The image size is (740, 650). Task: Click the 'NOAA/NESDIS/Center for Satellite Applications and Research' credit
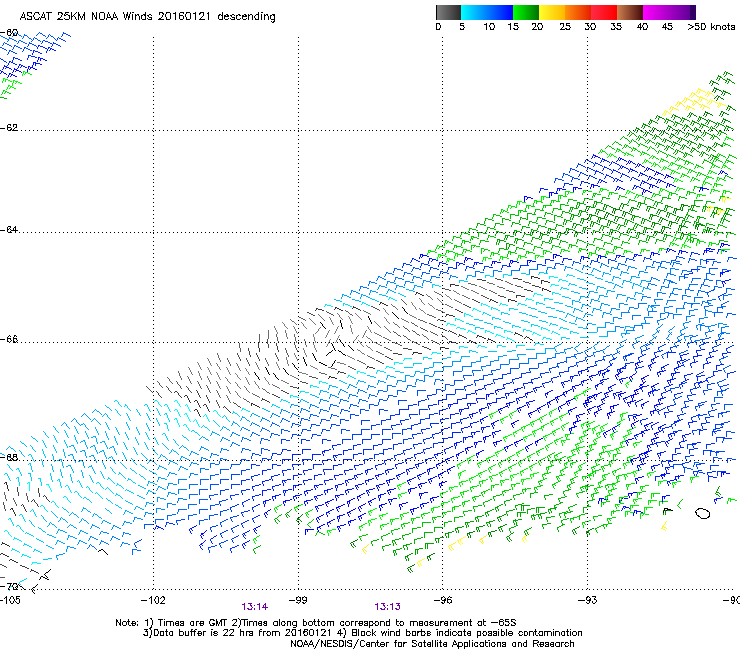[432, 644]
